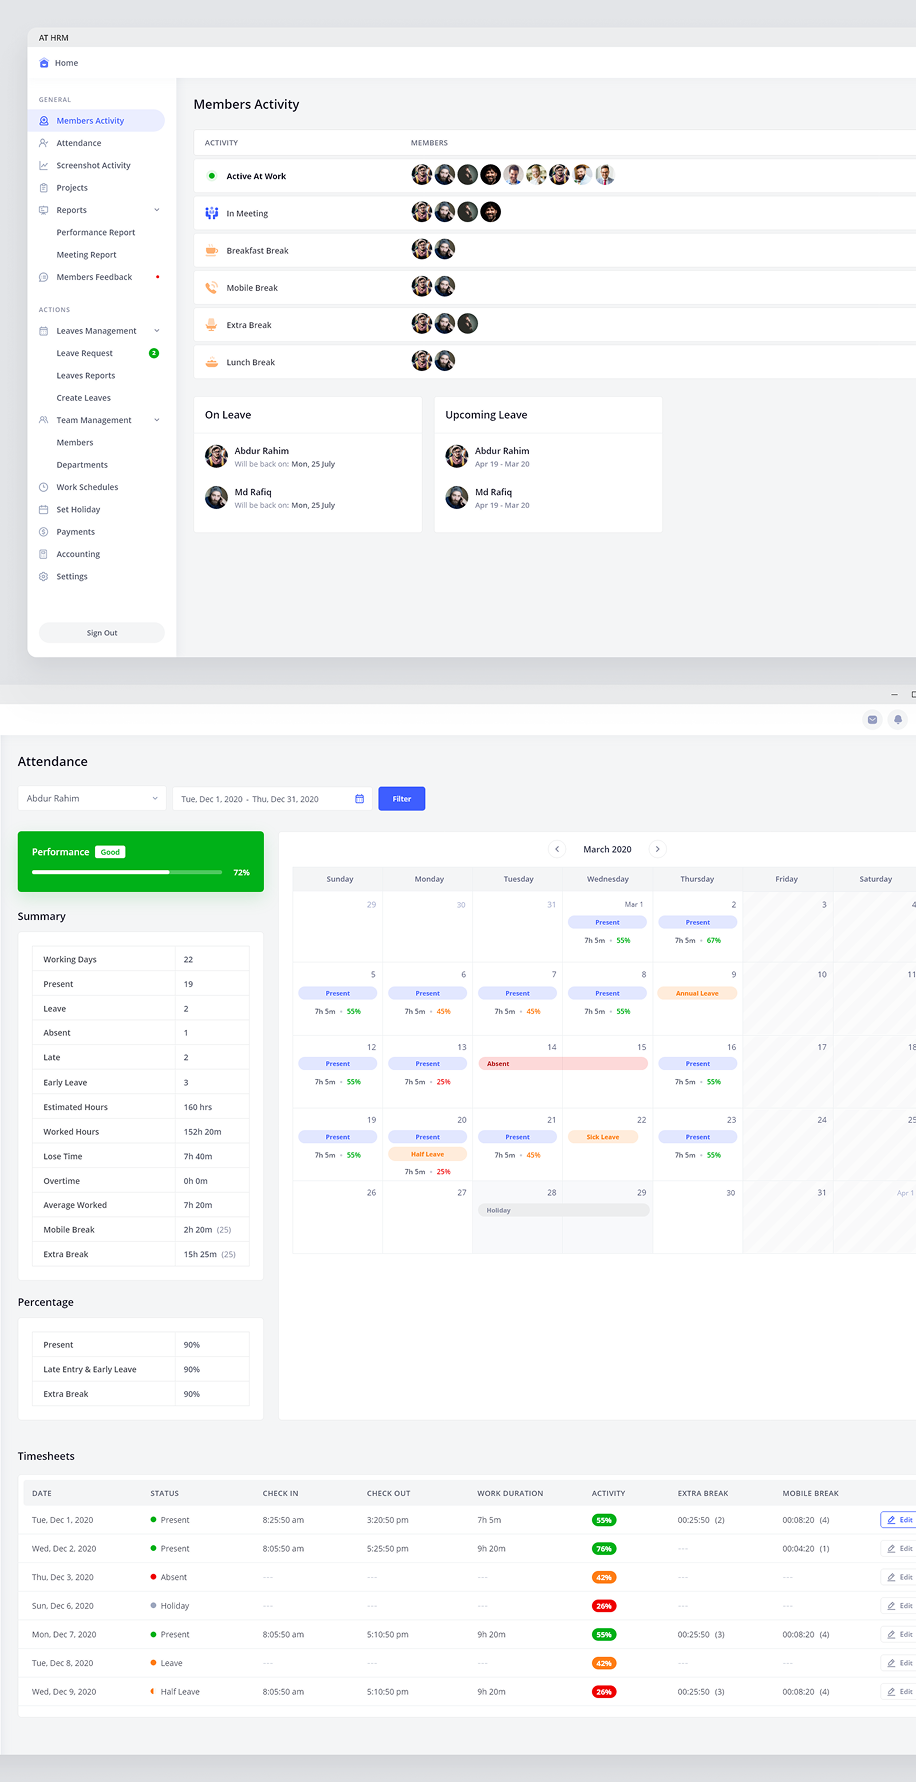Click the notification bell icon

[x=898, y=719]
